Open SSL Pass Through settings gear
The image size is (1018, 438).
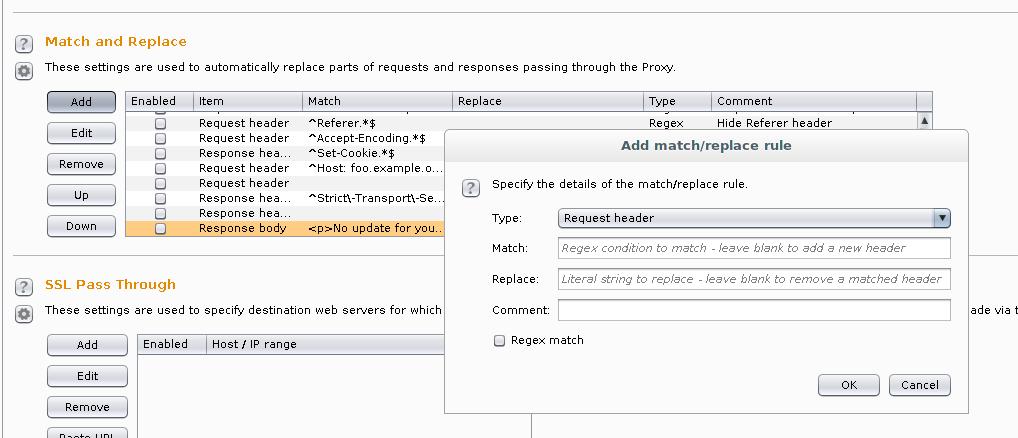24,314
